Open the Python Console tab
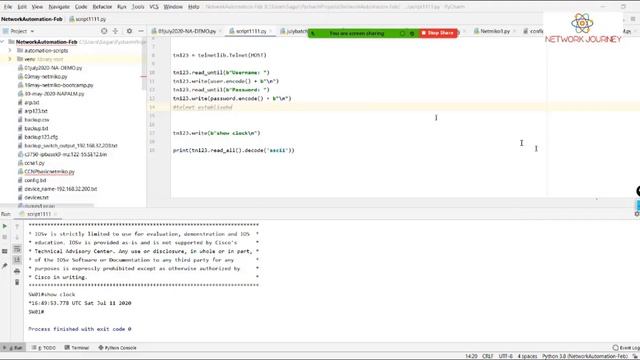The height and width of the screenshot is (360, 640). point(118,348)
